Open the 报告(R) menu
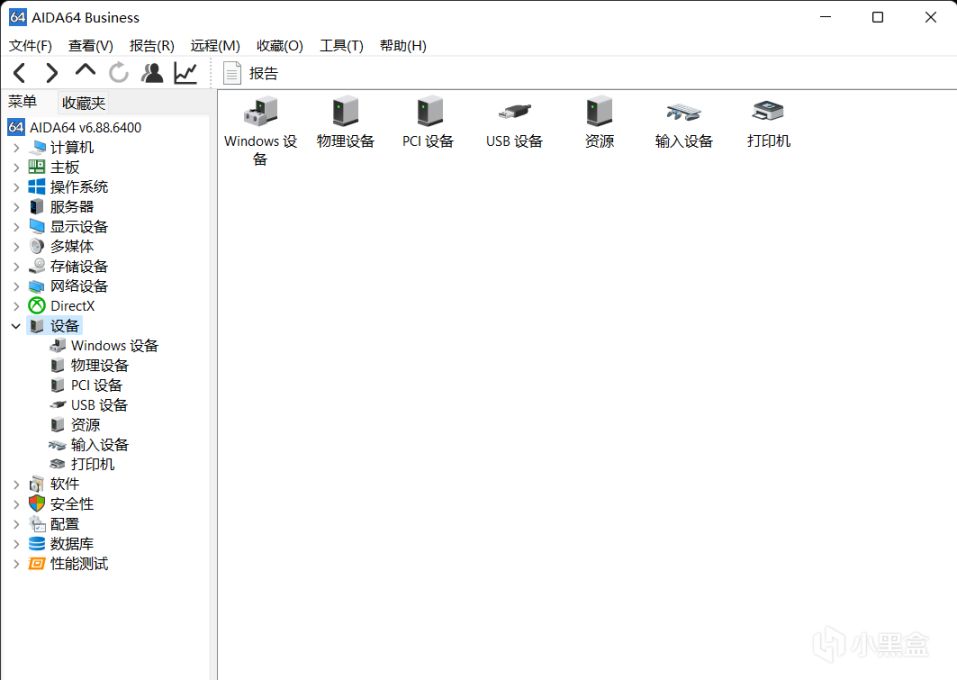 click(152, 46)
